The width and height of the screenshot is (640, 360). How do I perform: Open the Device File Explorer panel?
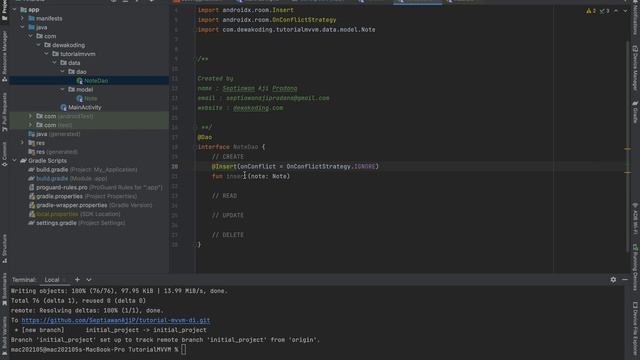click(635, 329)
